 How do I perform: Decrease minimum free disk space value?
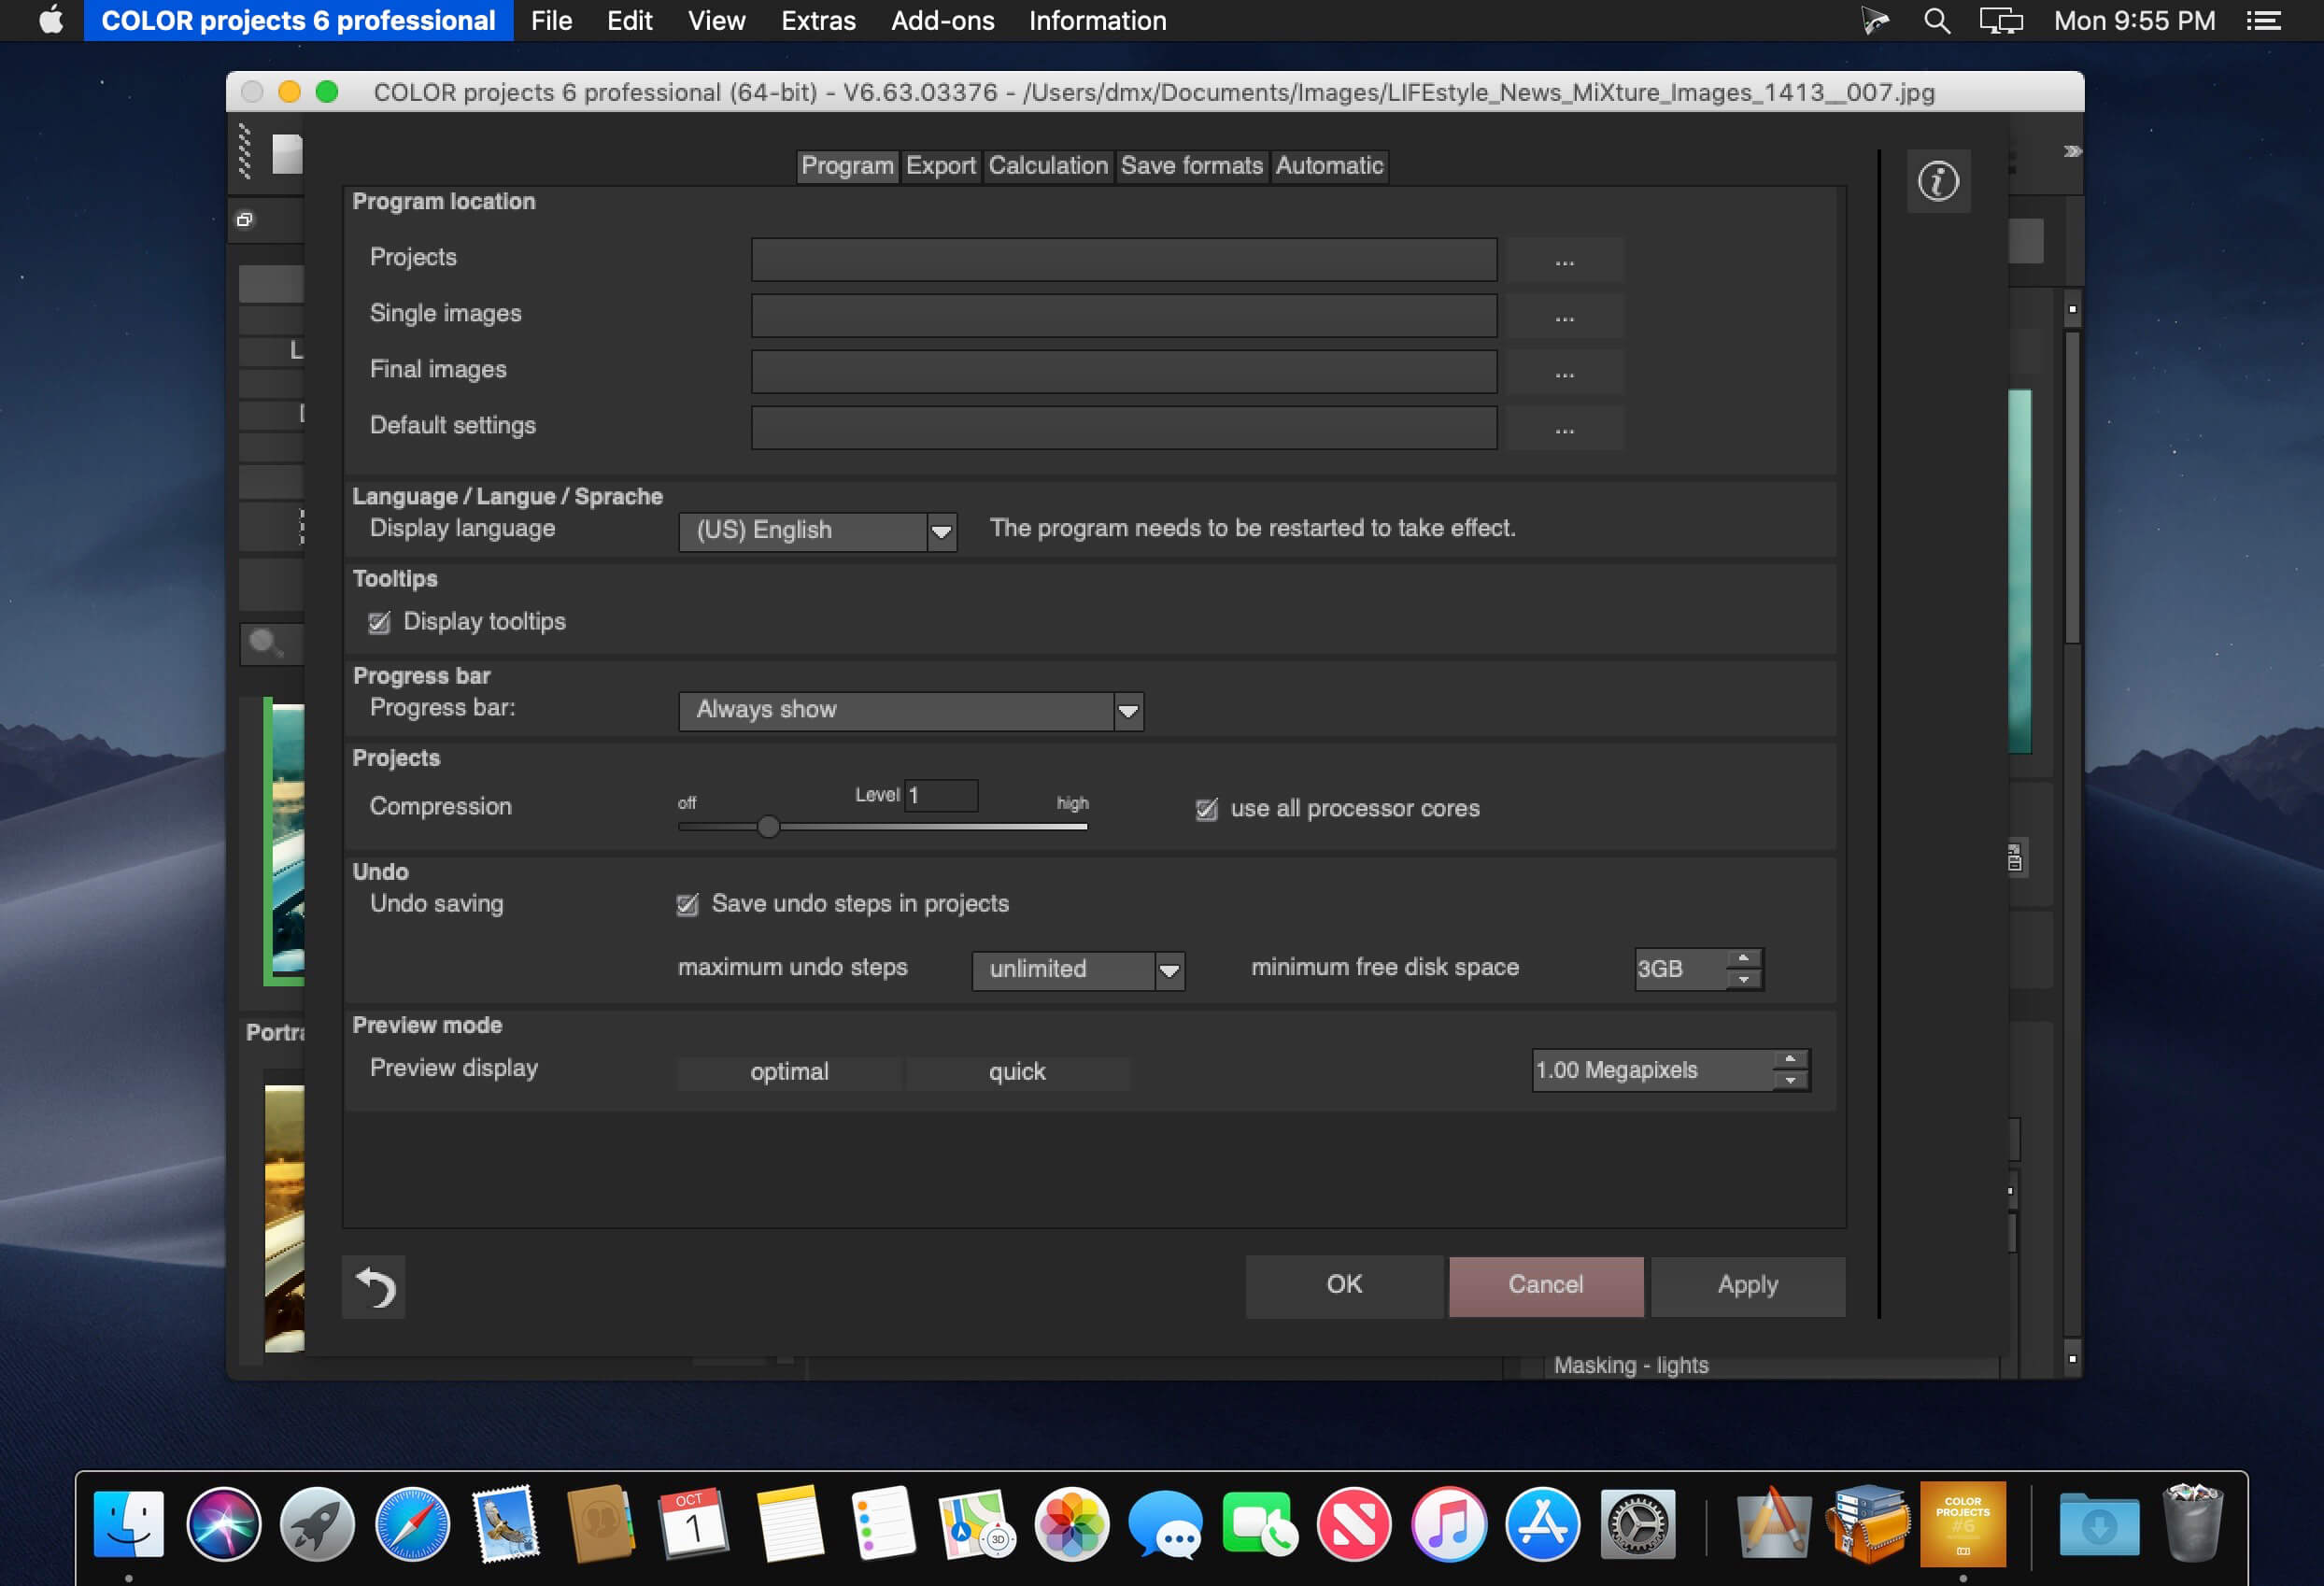(x=1743, y=980)
